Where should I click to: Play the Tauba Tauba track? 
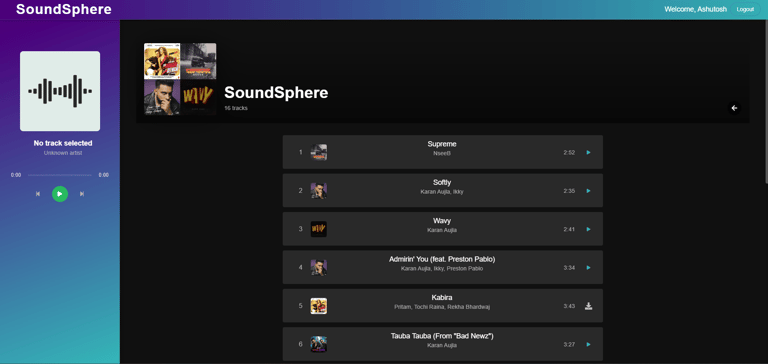[588, 344]
